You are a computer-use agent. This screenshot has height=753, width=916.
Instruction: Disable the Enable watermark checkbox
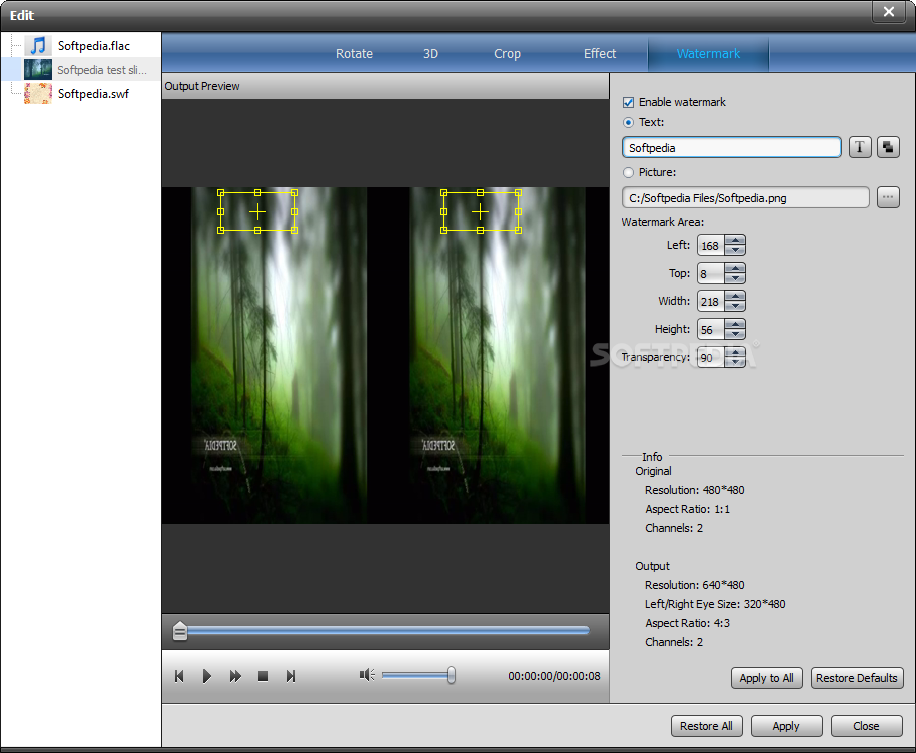point(629,102)
